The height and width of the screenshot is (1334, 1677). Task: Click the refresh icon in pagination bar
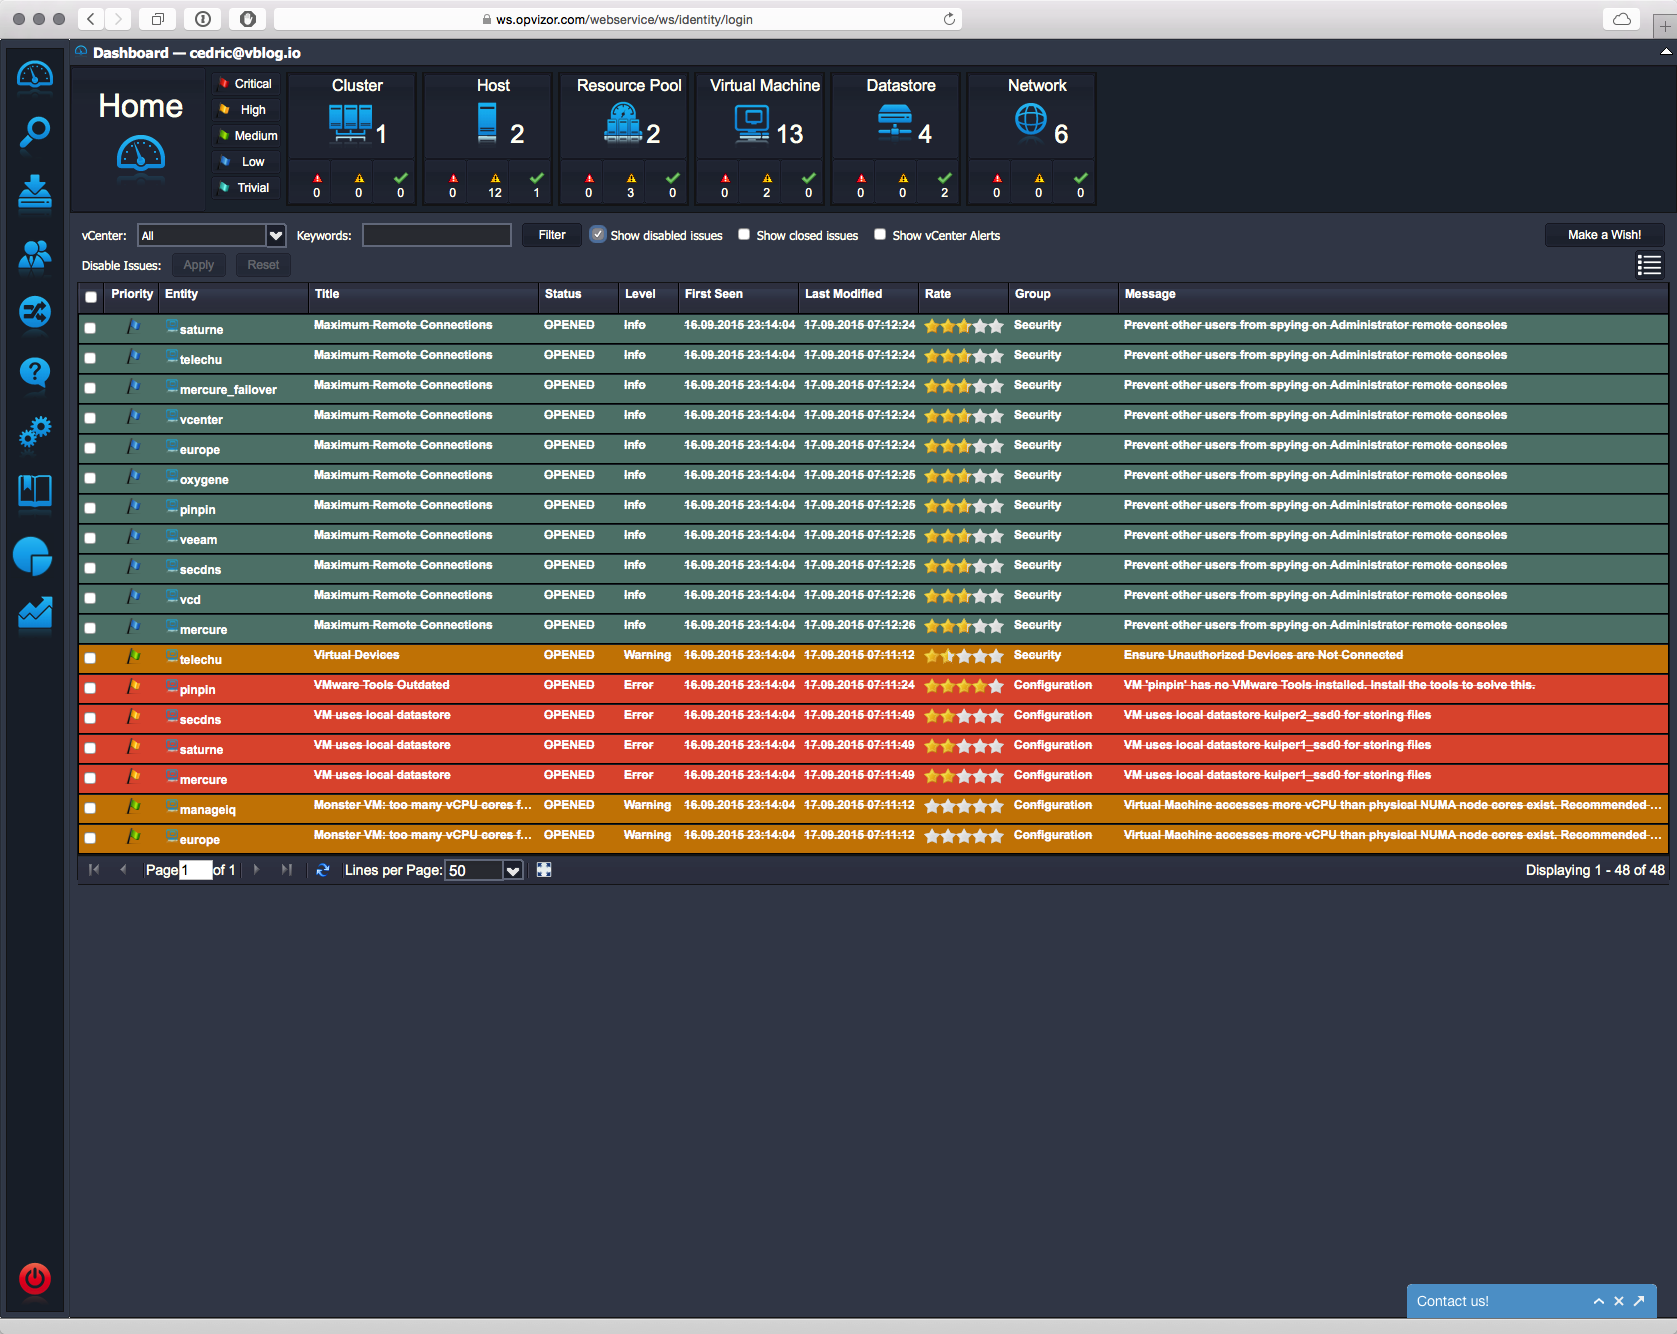[x=322, y=870]
